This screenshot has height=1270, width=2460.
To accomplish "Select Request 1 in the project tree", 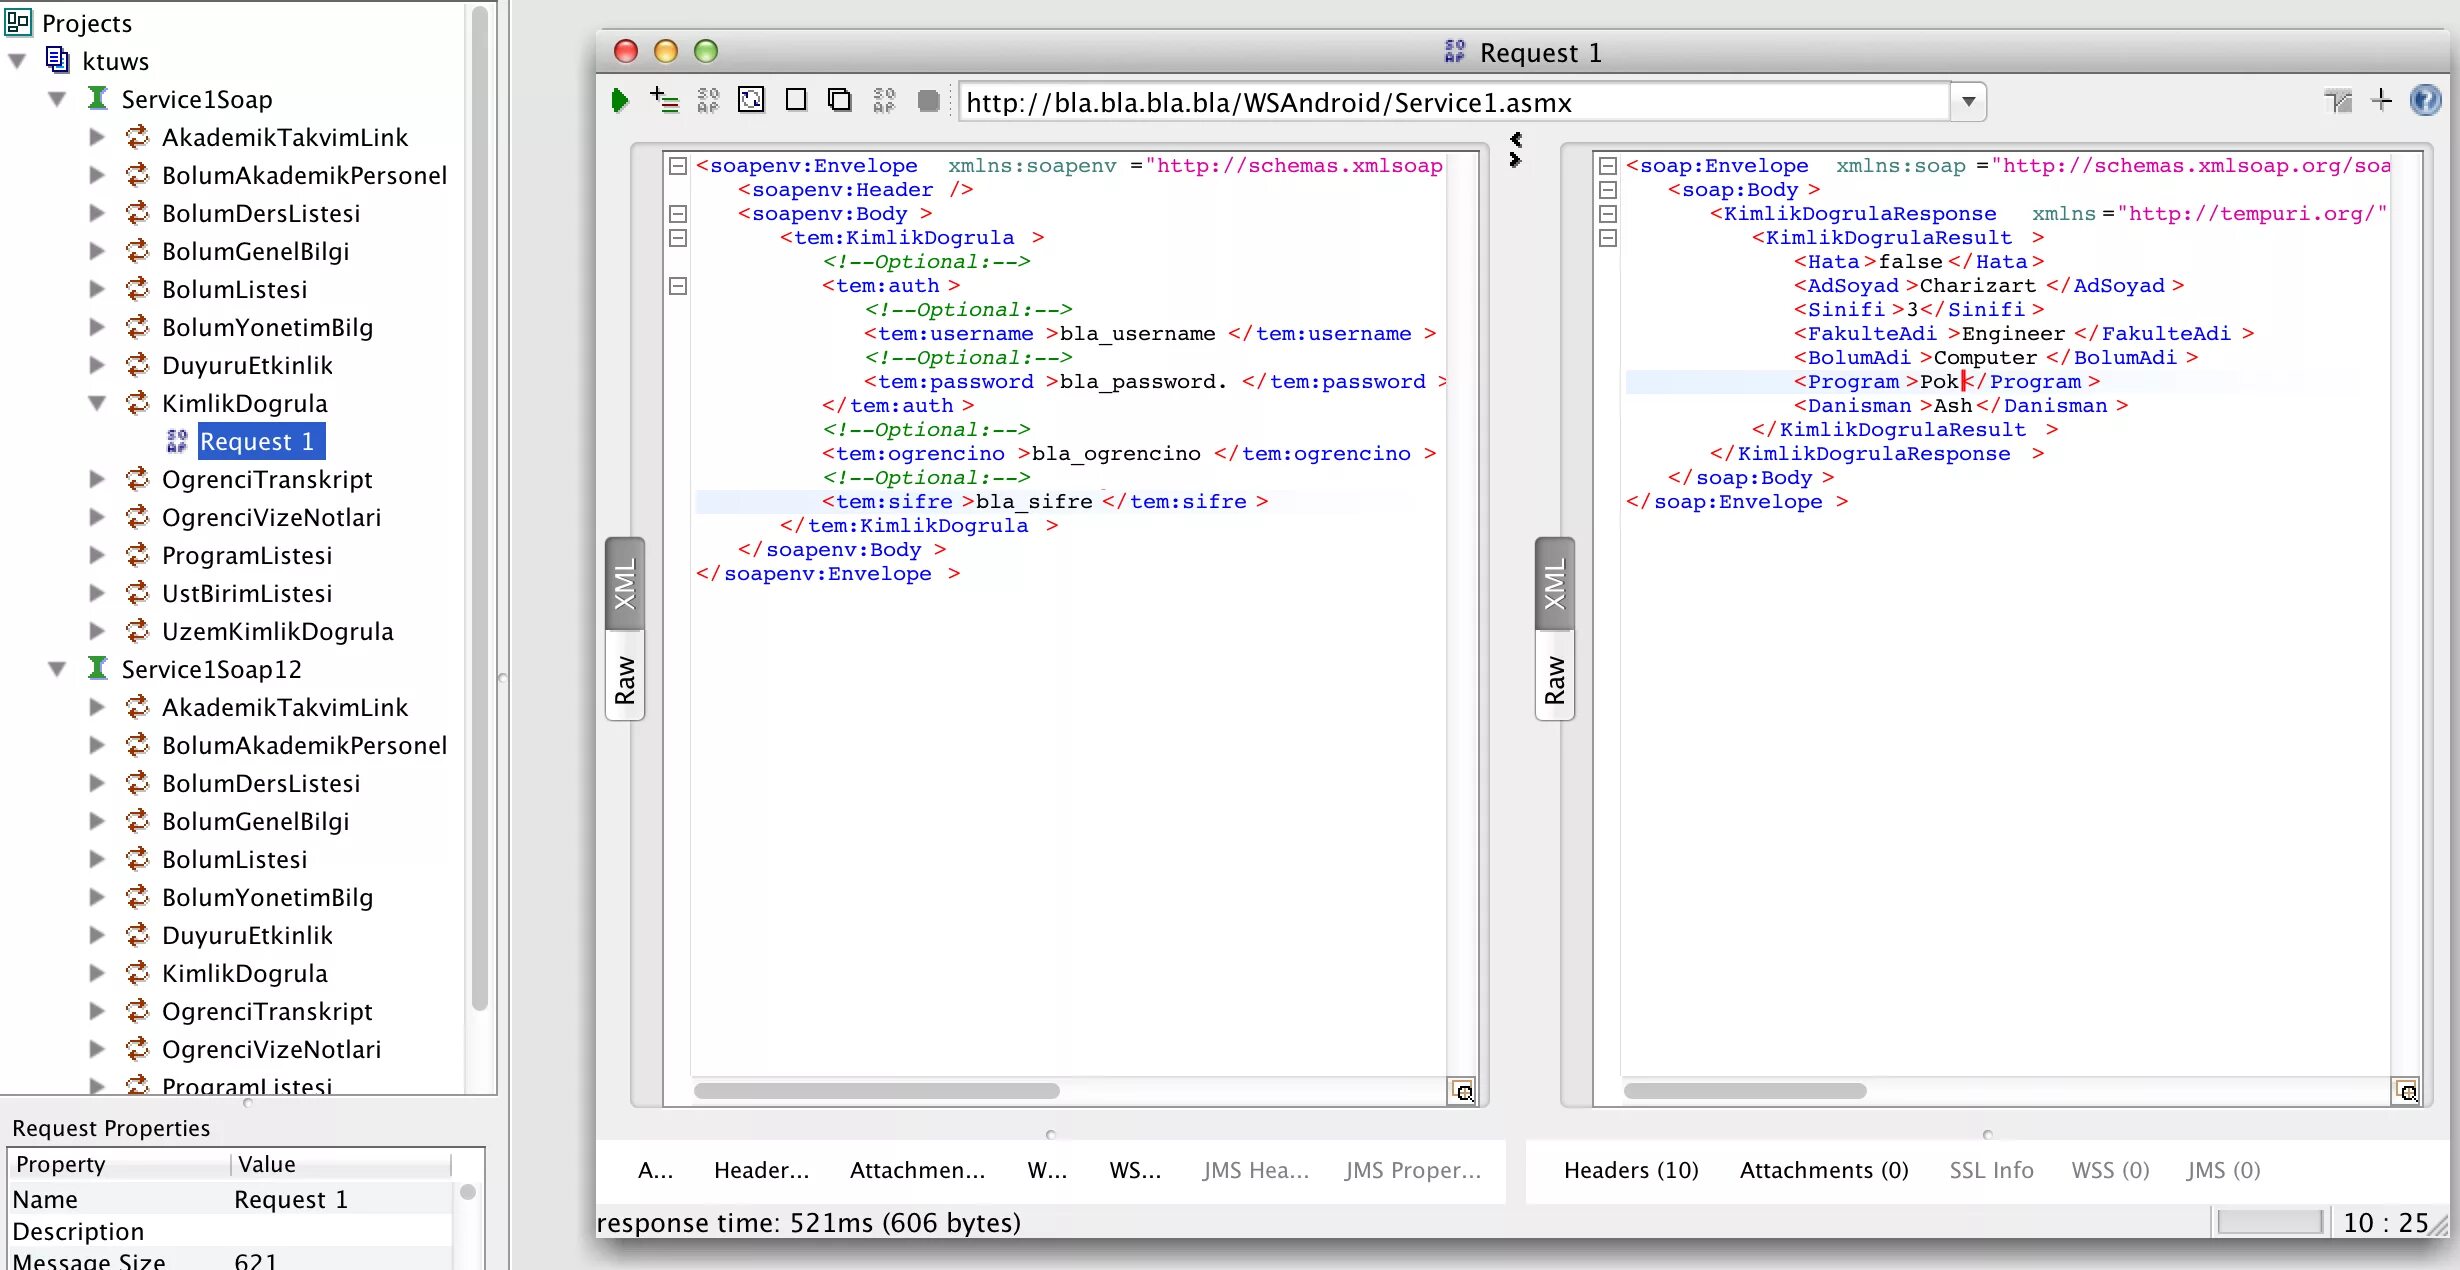I will coord(257,442).
